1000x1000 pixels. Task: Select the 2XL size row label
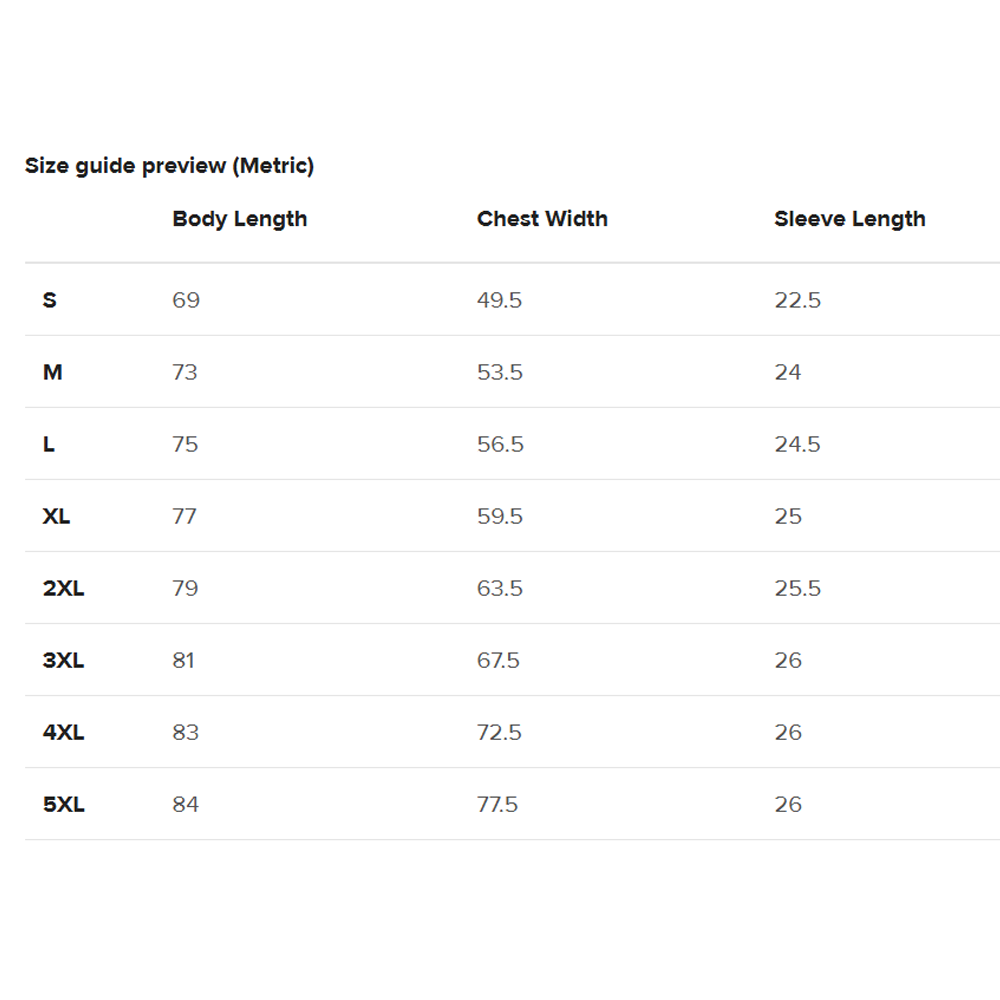coord(63,588)
